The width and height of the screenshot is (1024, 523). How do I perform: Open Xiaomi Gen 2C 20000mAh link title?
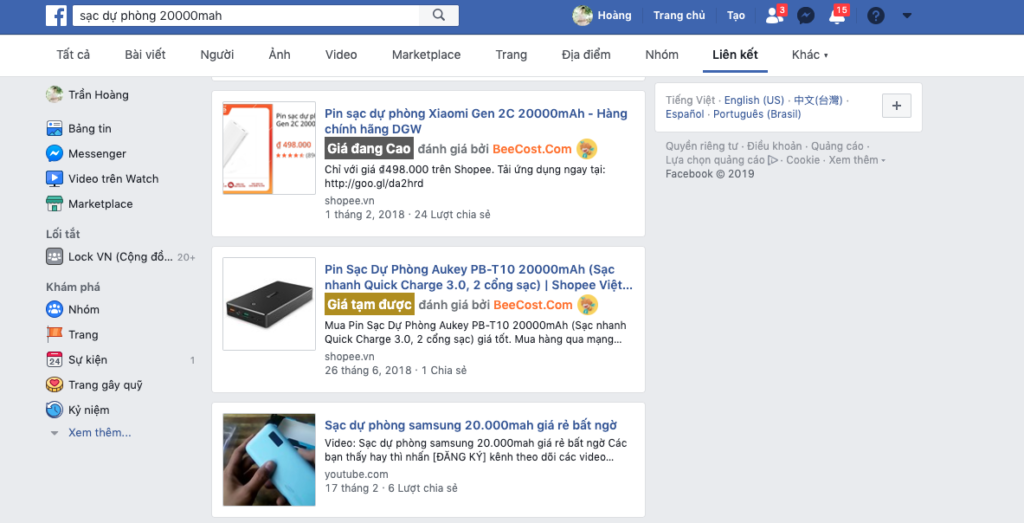click(475, 121)
